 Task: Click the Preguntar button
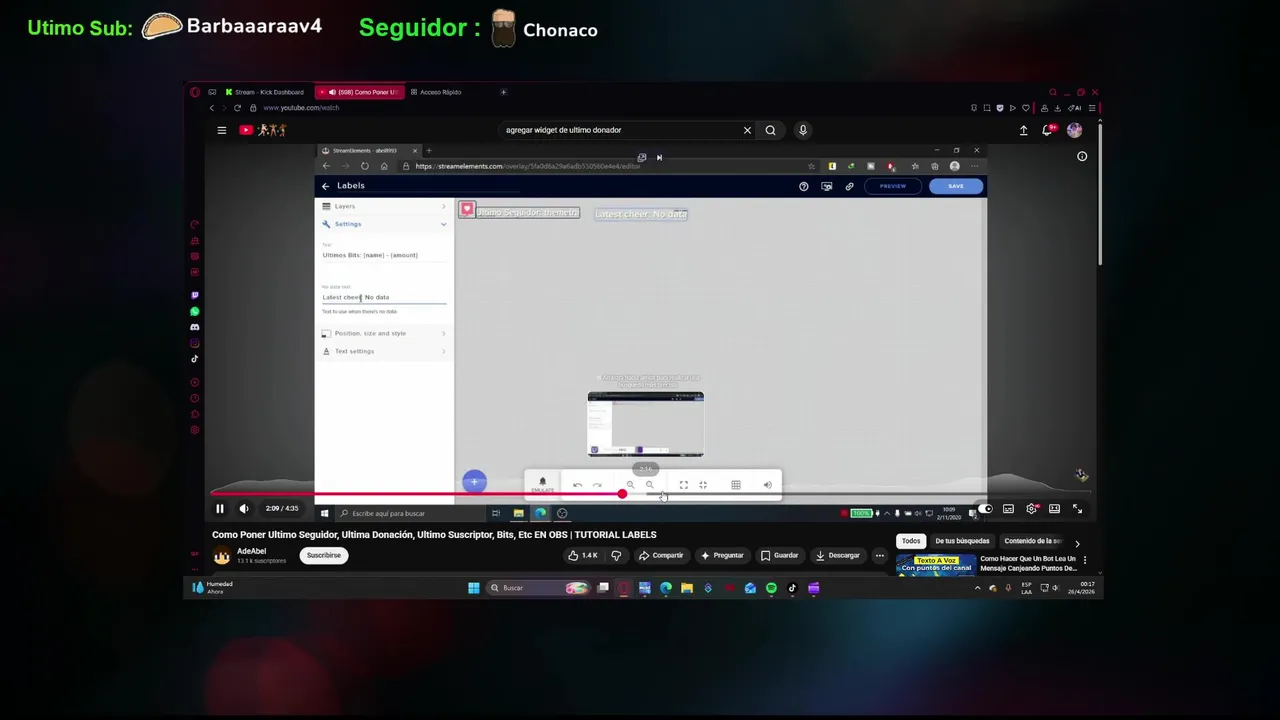723,556
